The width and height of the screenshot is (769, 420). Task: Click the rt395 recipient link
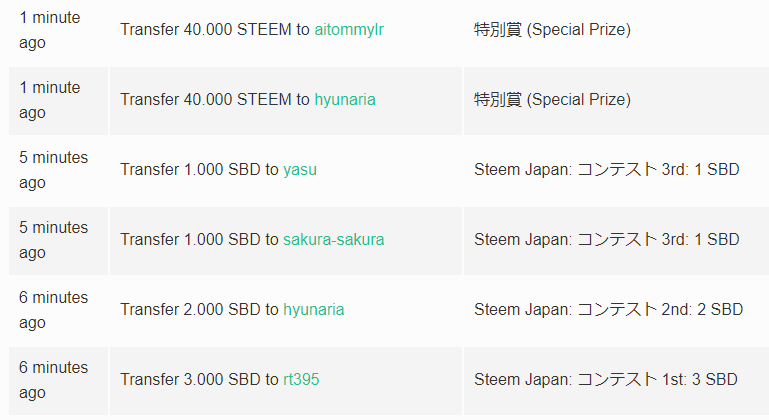pos(301,380)
